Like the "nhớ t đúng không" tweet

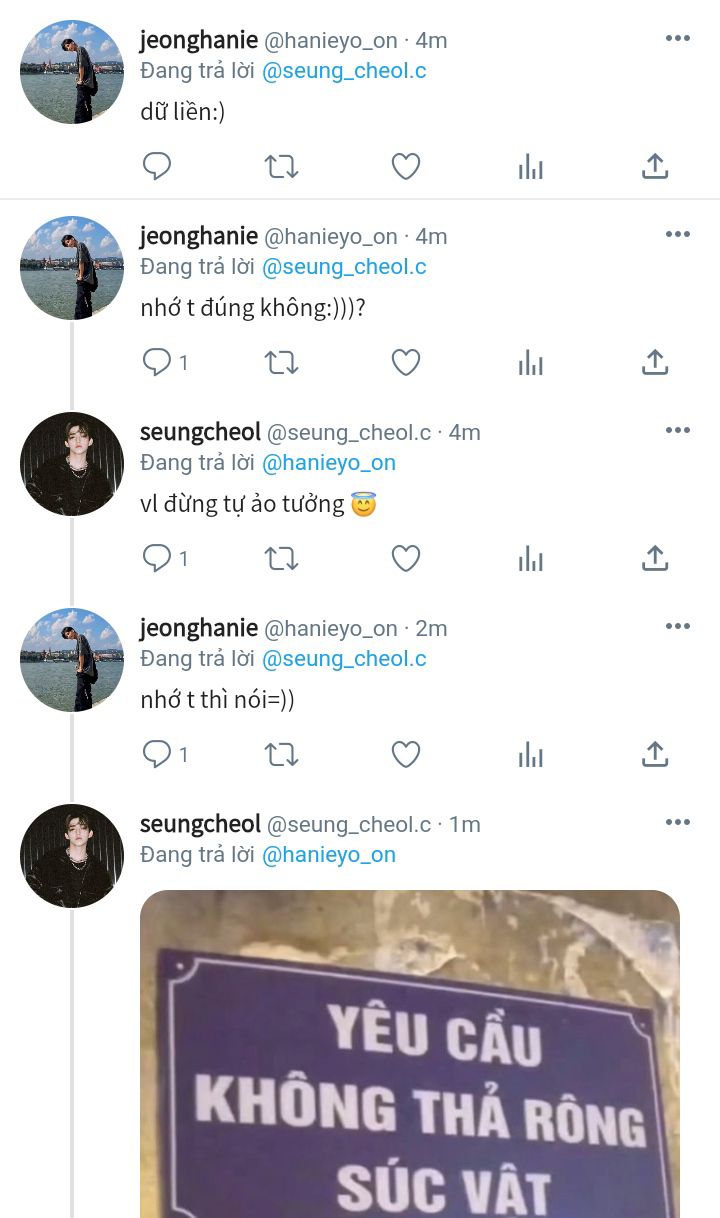point(405,362)
